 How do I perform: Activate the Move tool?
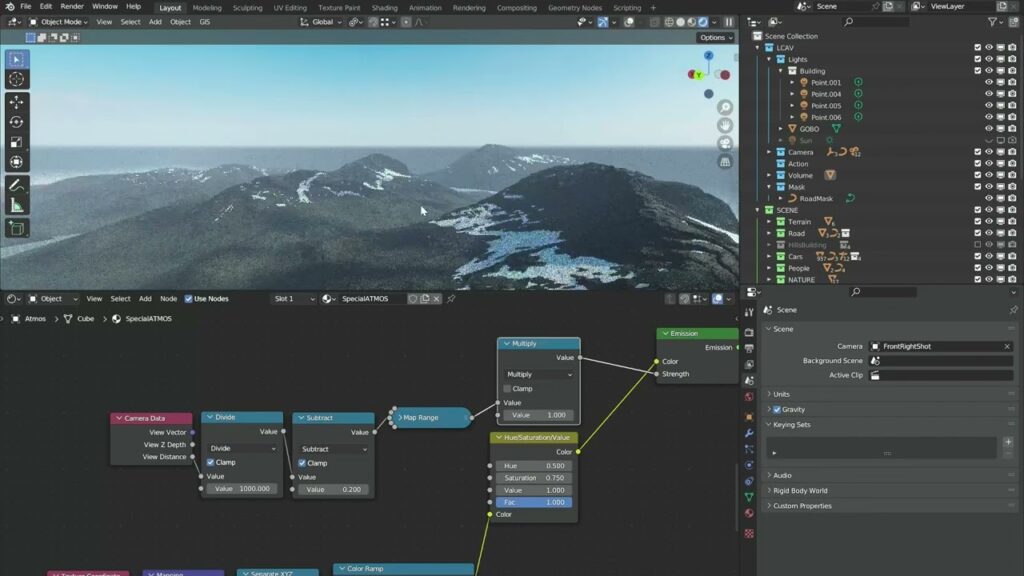point(16,103)
